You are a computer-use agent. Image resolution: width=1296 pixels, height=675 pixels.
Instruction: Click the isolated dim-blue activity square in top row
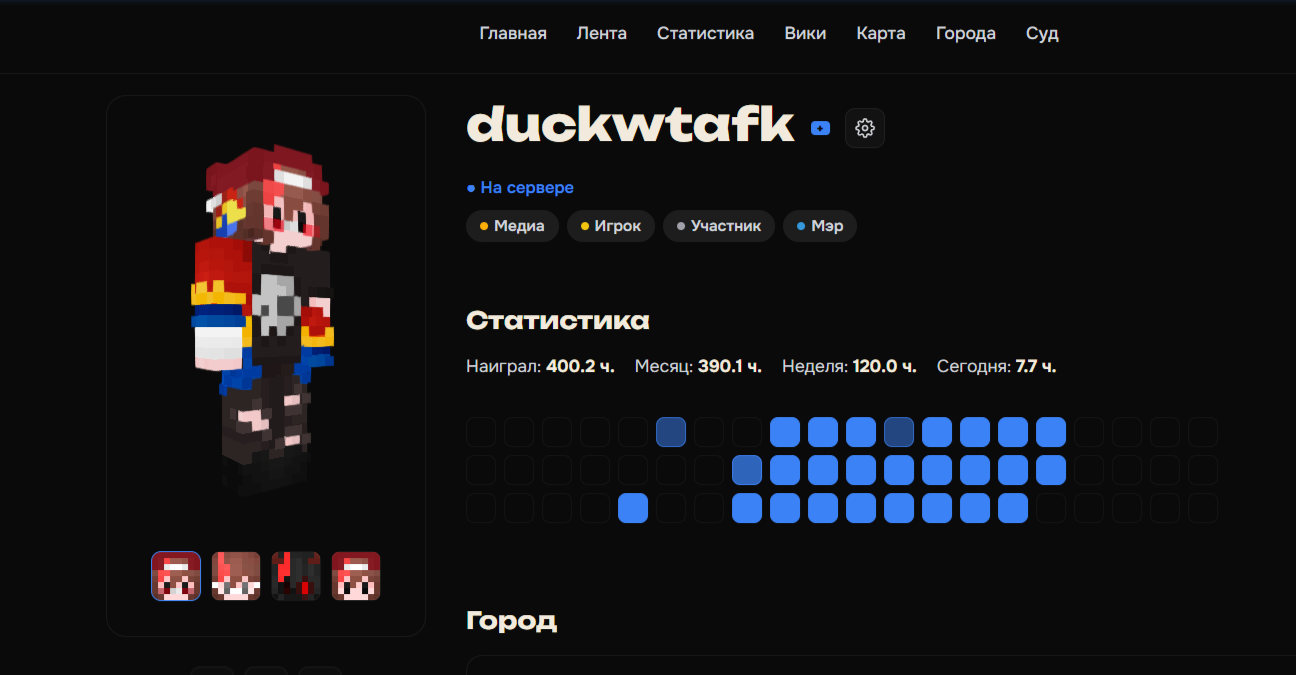[x=671, y=432]
